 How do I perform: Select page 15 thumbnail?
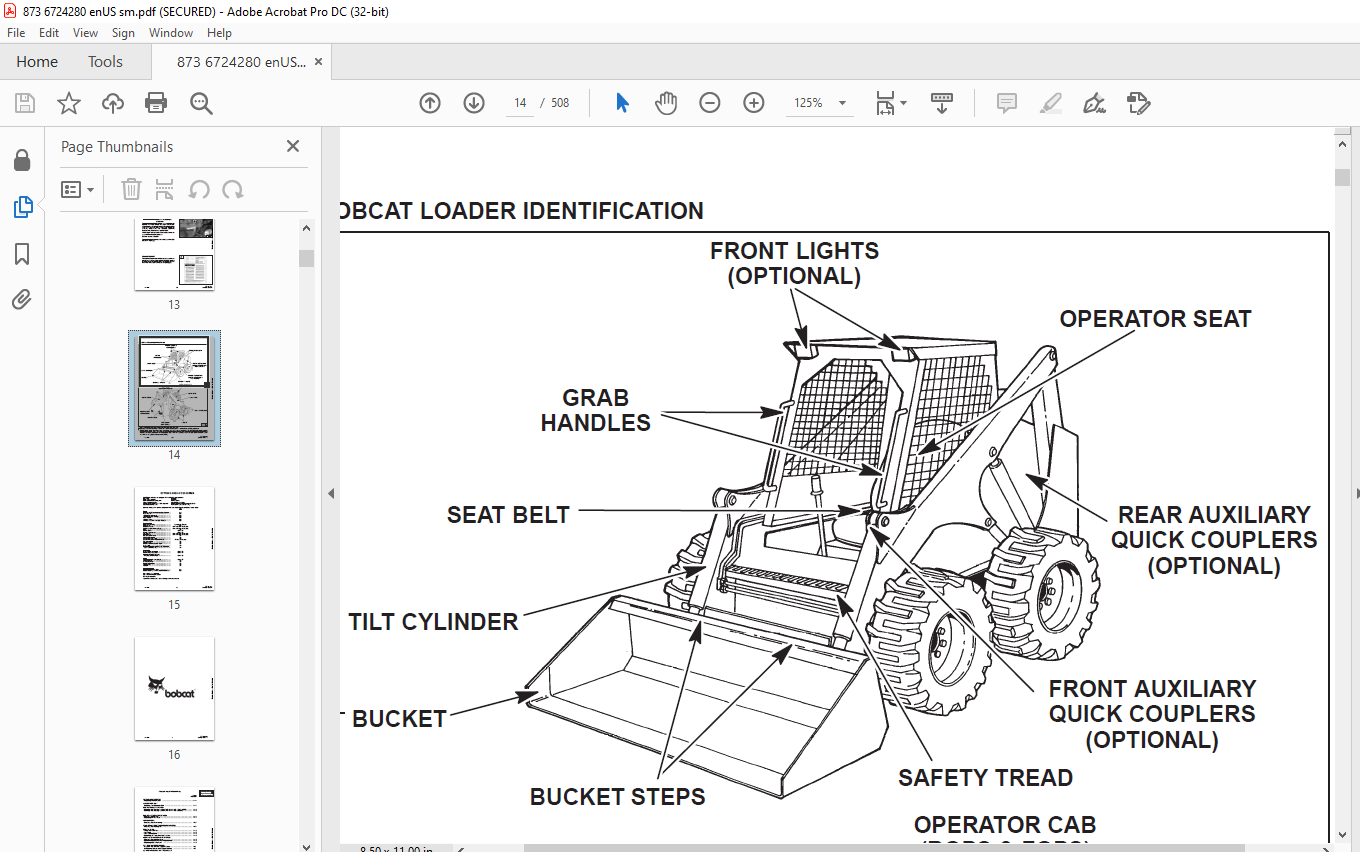174,538
